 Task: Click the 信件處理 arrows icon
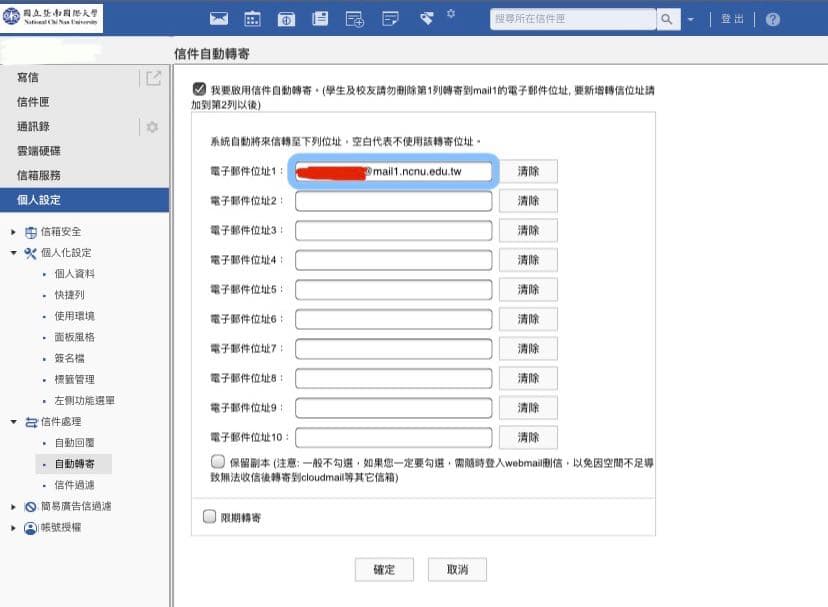(31, 422)
